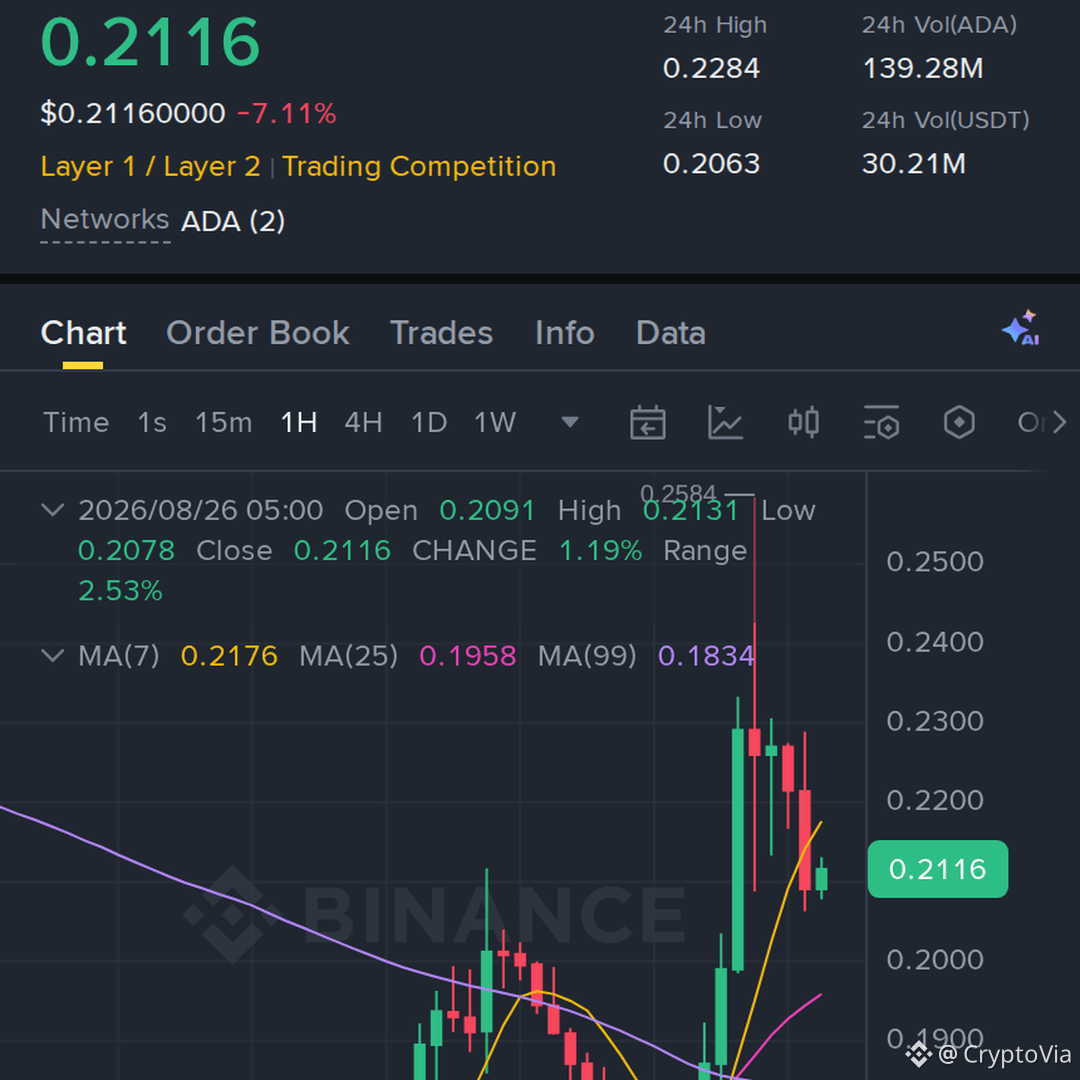Select the 1H interval
Viewport: 1080px width, 1080px height.
(x=299, y=422)
